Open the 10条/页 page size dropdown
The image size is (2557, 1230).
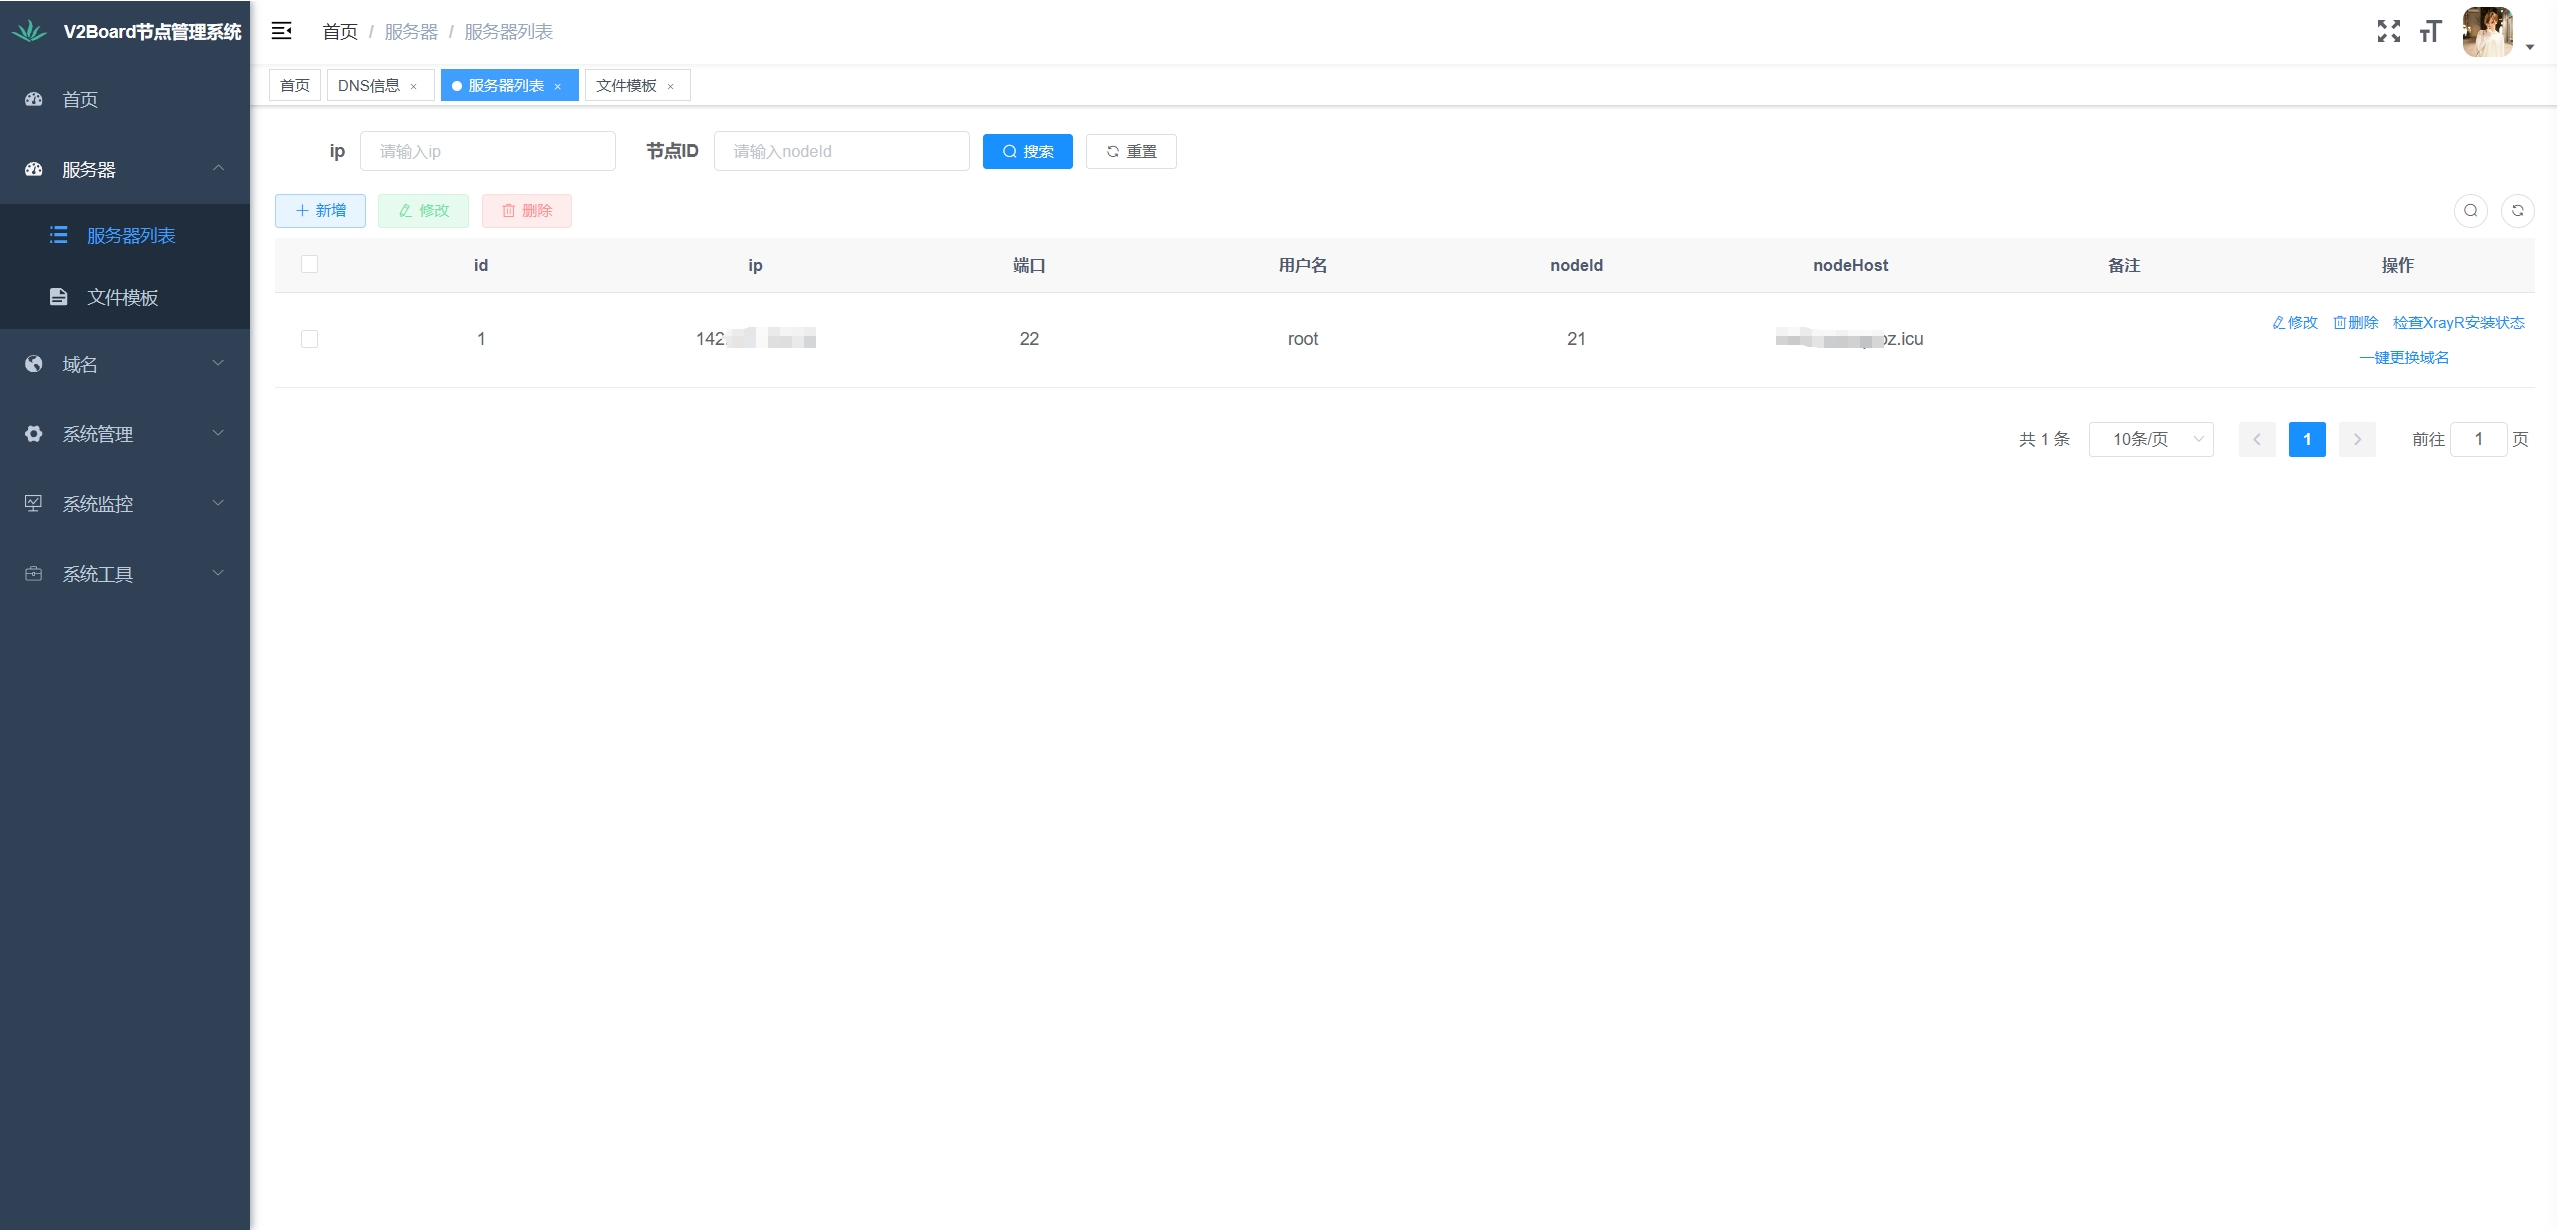(x=2150, y=439)
